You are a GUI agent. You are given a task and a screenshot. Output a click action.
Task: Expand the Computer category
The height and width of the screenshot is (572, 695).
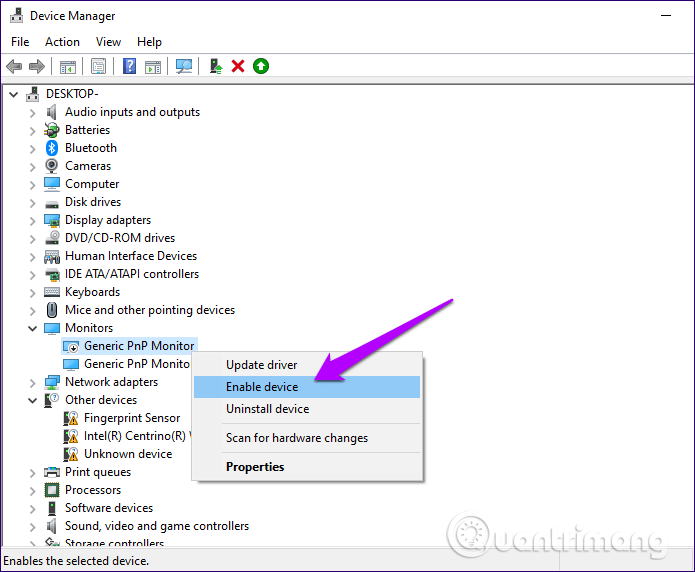pyautogui.click(x=32, y=184)
